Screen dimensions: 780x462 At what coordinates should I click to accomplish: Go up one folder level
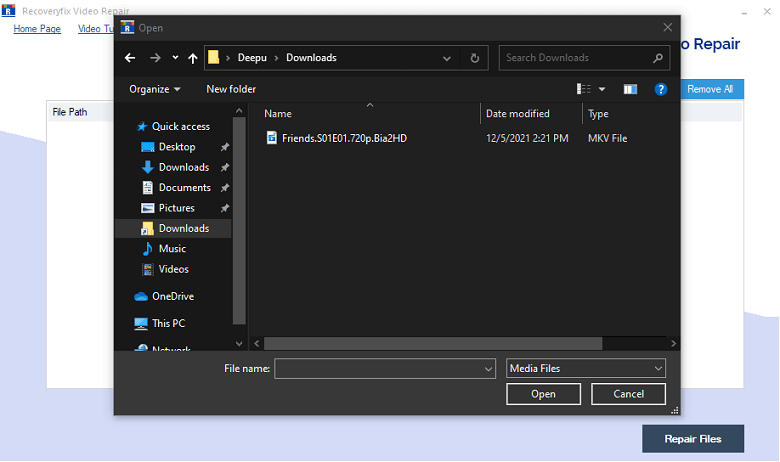pyautogui.click(x=193, y=58)
